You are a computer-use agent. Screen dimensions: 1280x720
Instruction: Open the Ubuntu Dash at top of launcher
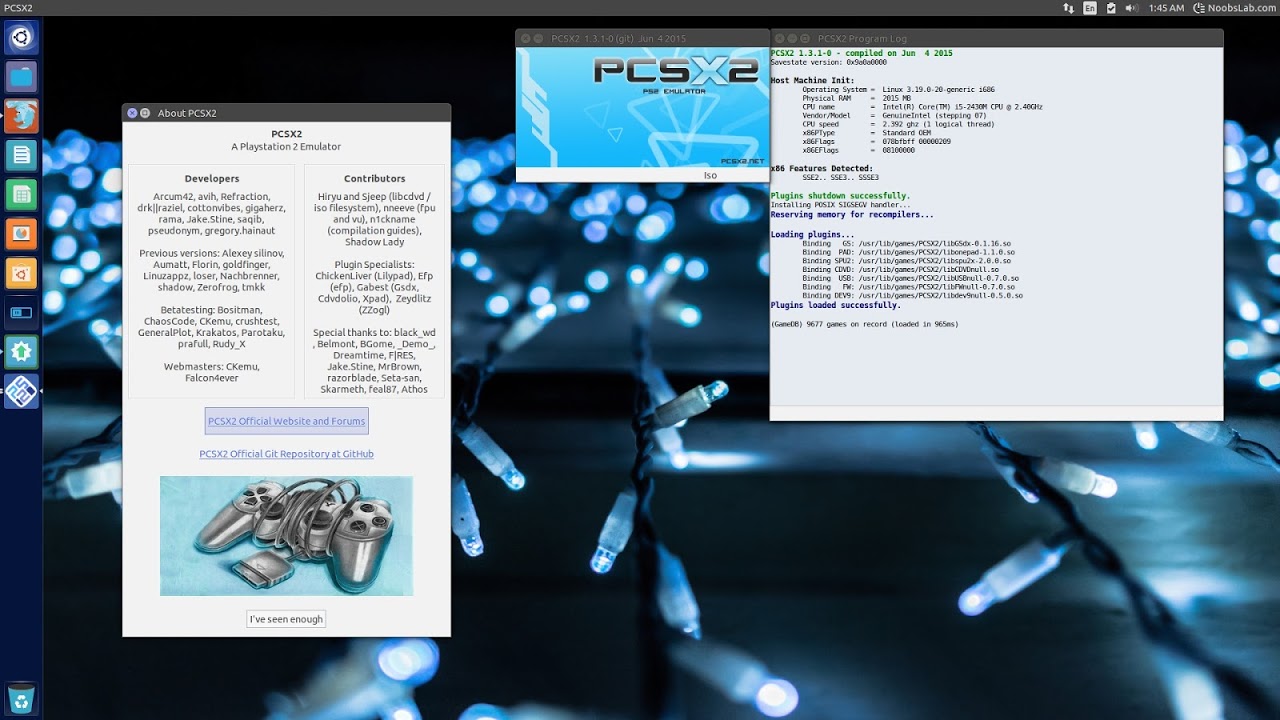[20, 37]
